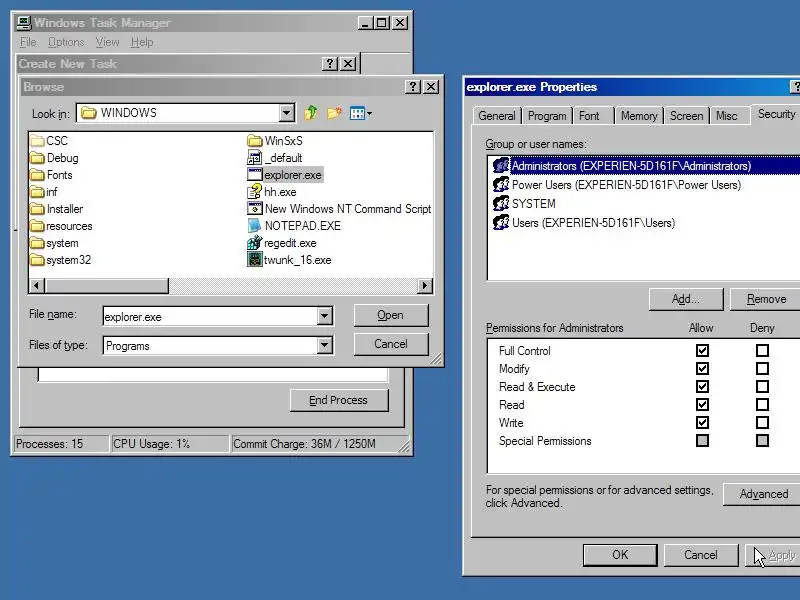Select the WinSxS folder icon
Image resolution: width=800 pixels, height=600 pixels.
(x=255, y=140)
